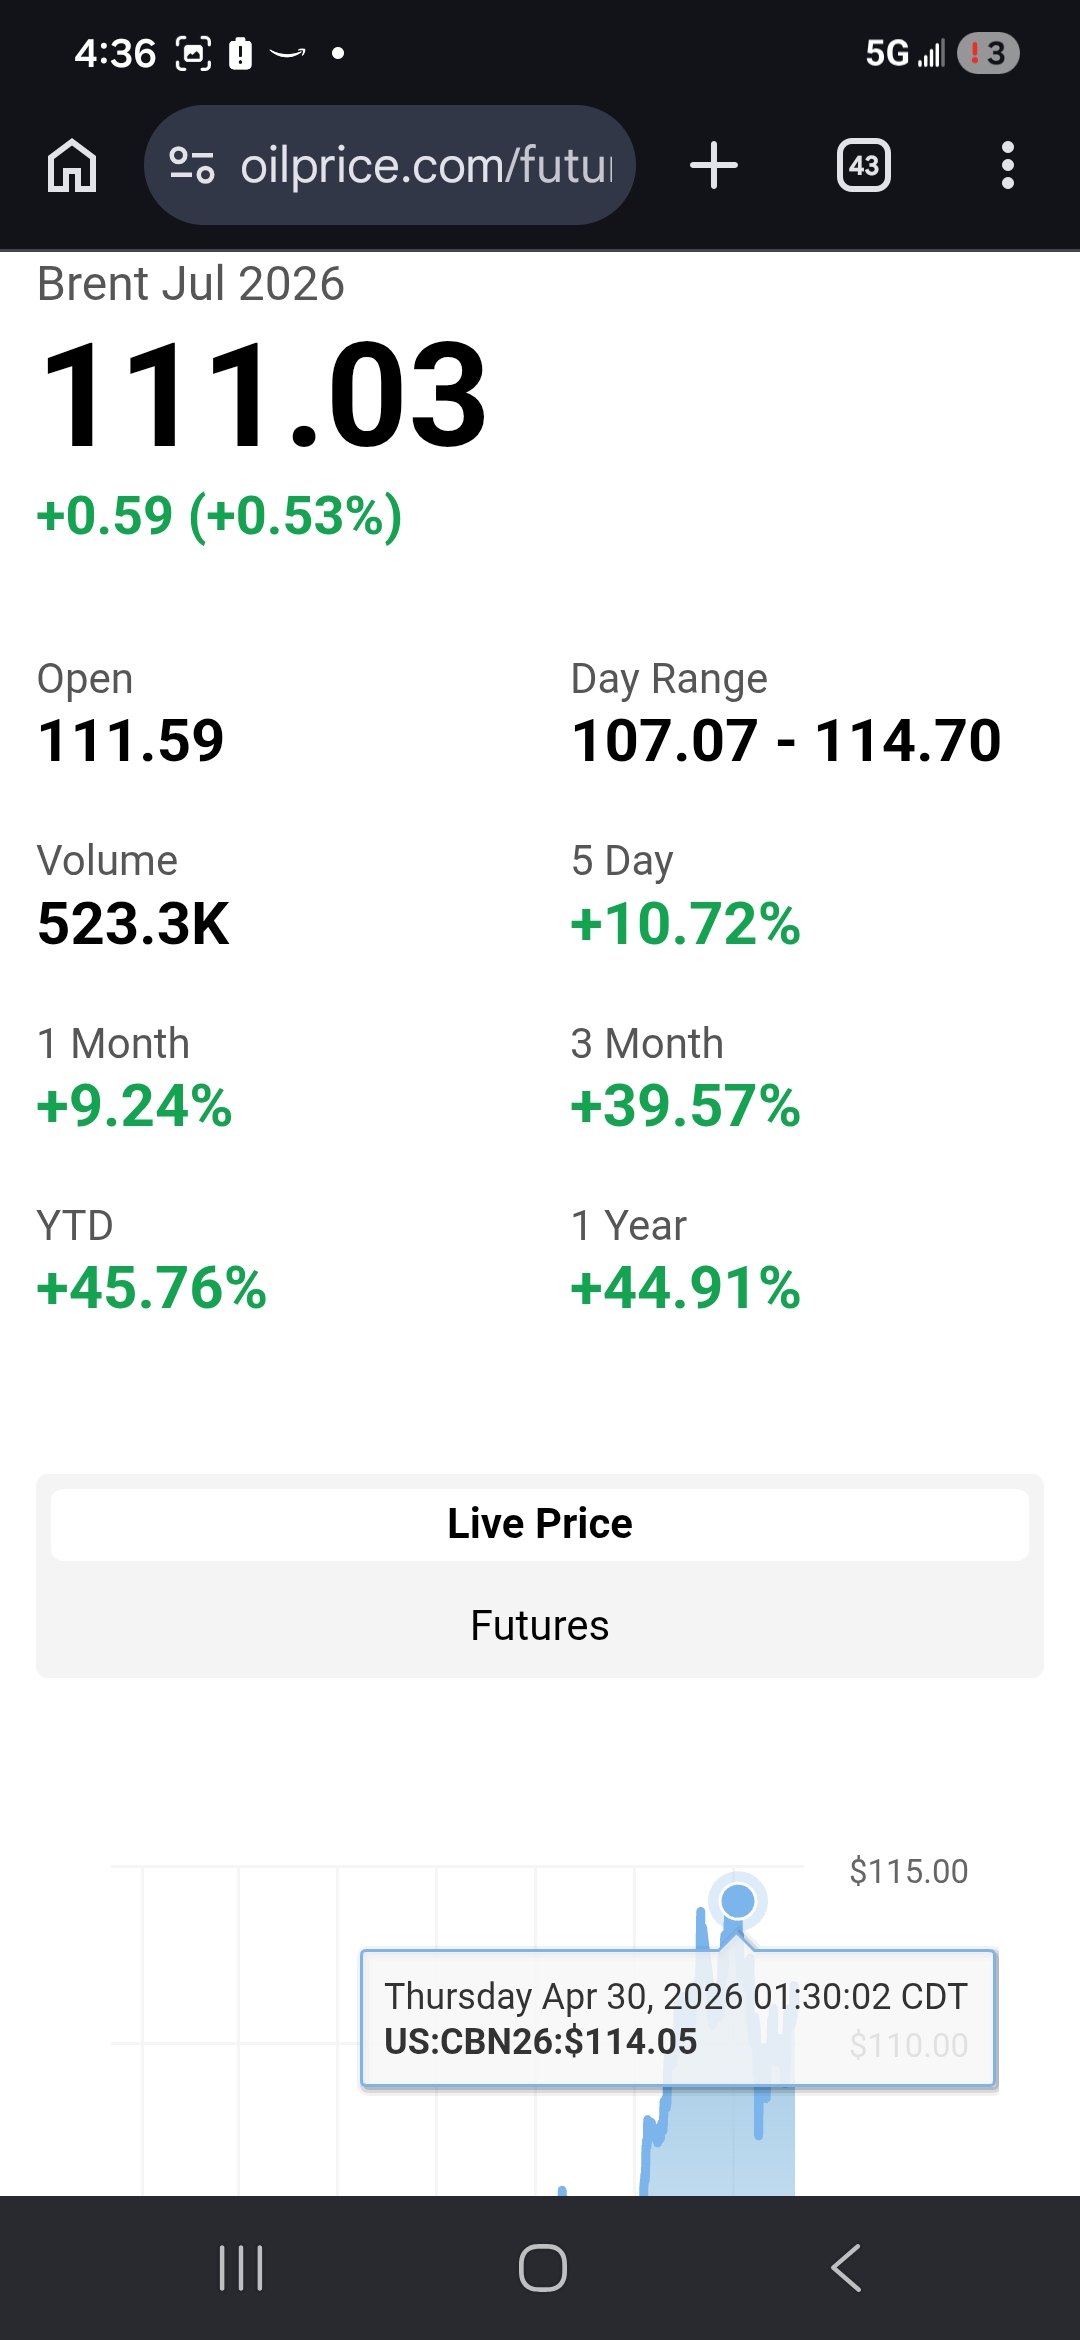This screenshot has height=2340, width=1080.
Task: Tap the status bar notification count badge
Action: pyautogui.click(x=988, y=53)
